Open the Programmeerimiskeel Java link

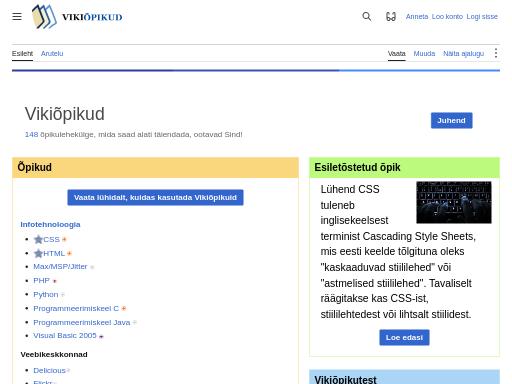point(82,322)
